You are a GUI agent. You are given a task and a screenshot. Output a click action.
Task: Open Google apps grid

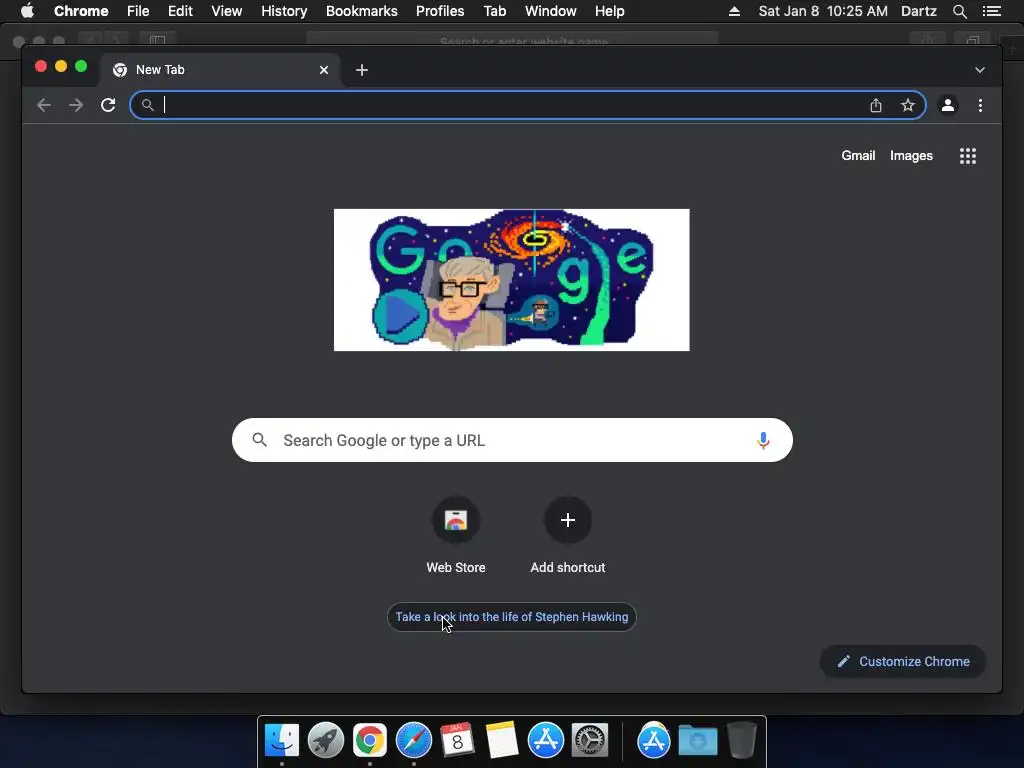point(968,156)
